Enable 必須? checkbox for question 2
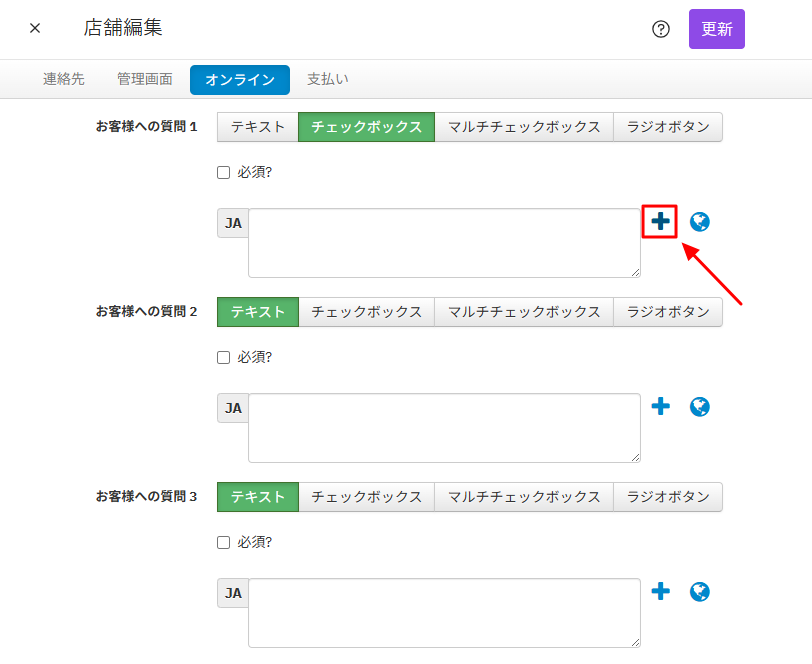Viewport: 812px width, 664px height. pos(224,357)
